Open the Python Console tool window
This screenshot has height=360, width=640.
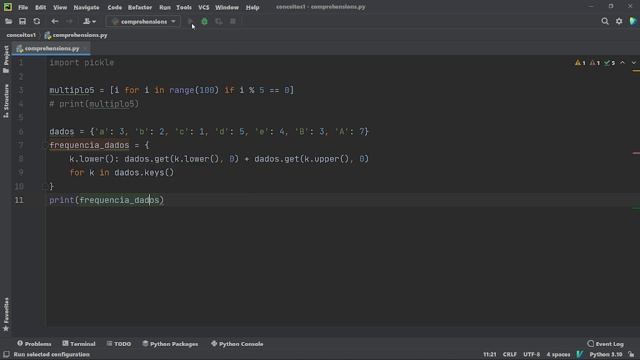point(237,344)
